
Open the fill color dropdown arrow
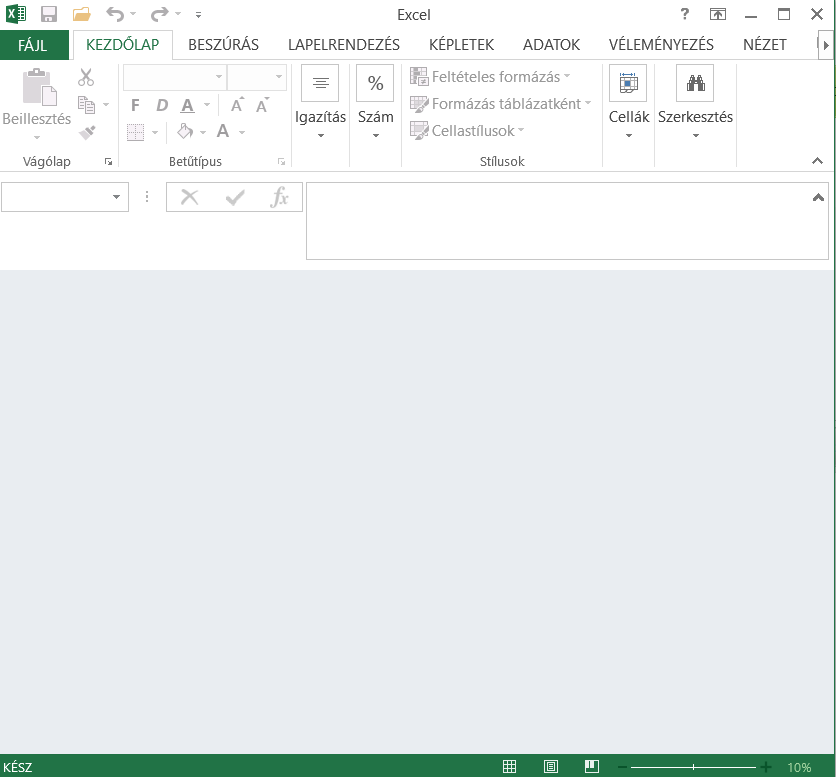203,132
